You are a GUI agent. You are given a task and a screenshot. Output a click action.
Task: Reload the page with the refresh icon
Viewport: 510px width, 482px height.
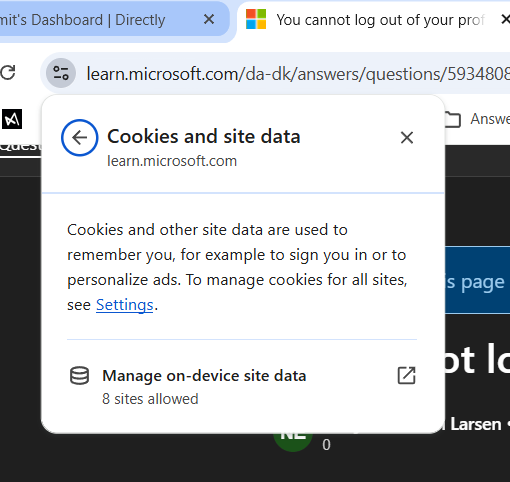click(x=7, y=73)
